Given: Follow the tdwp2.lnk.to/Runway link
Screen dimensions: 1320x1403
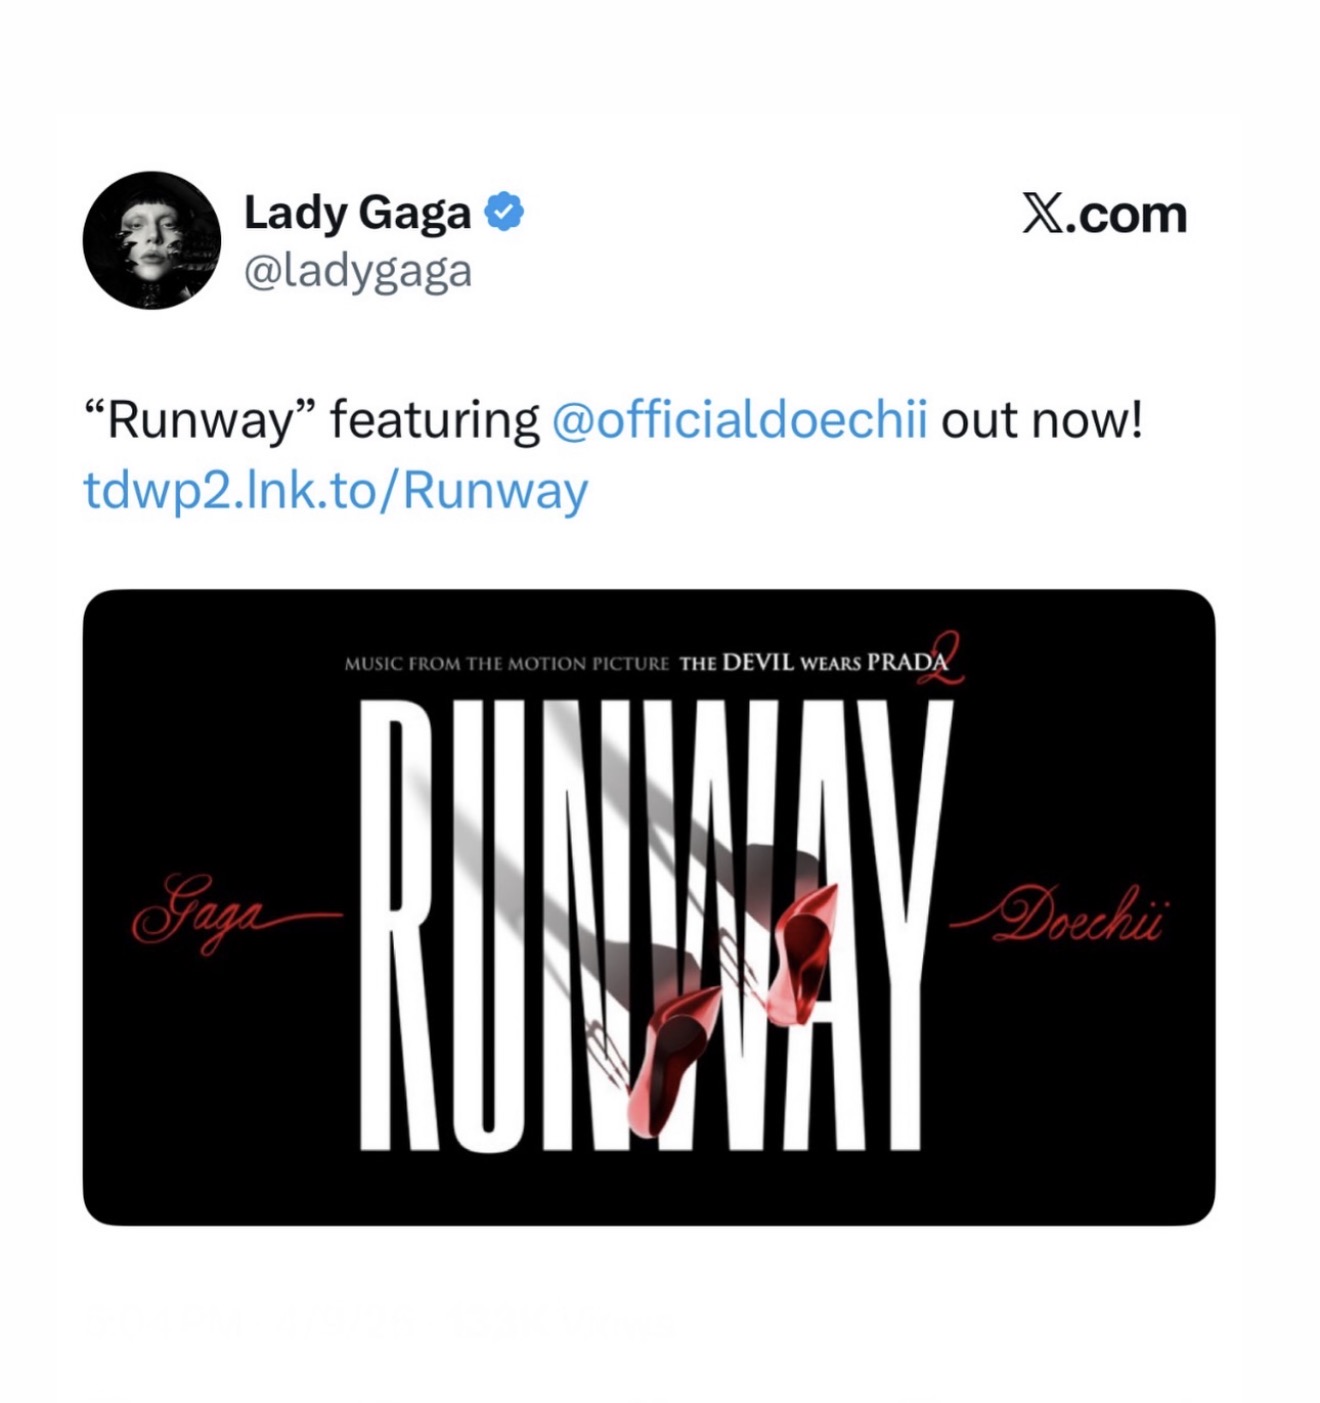Looking at the screenshot, I should pos(335,490).
